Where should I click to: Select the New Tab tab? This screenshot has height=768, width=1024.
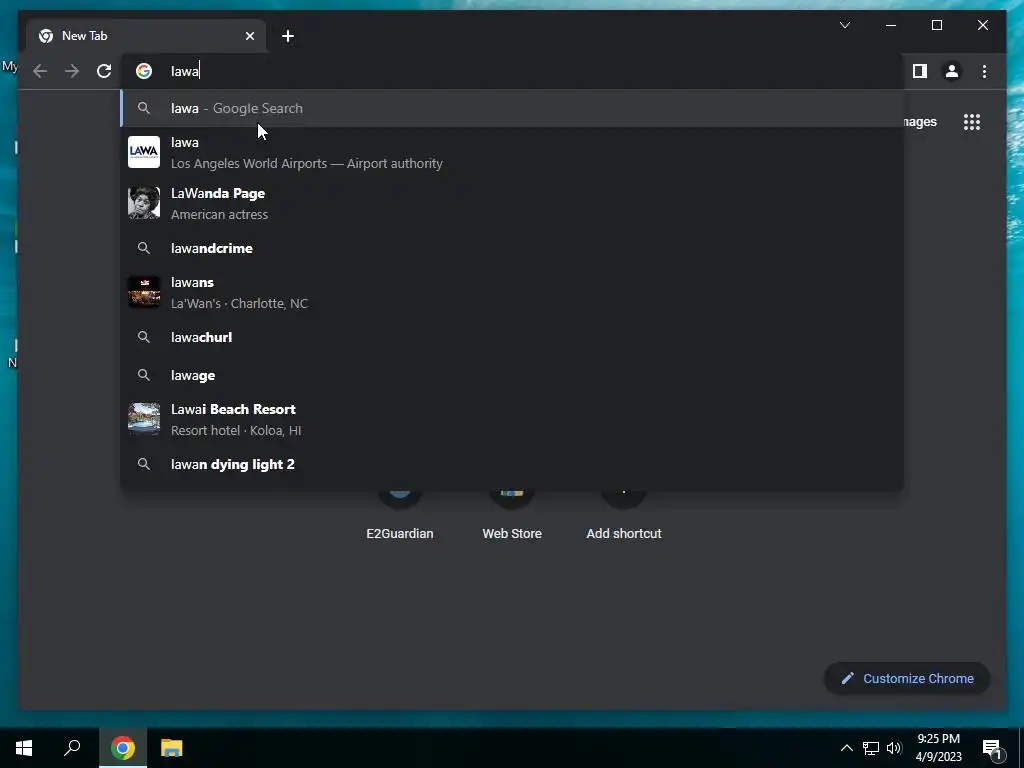(146, 36)
